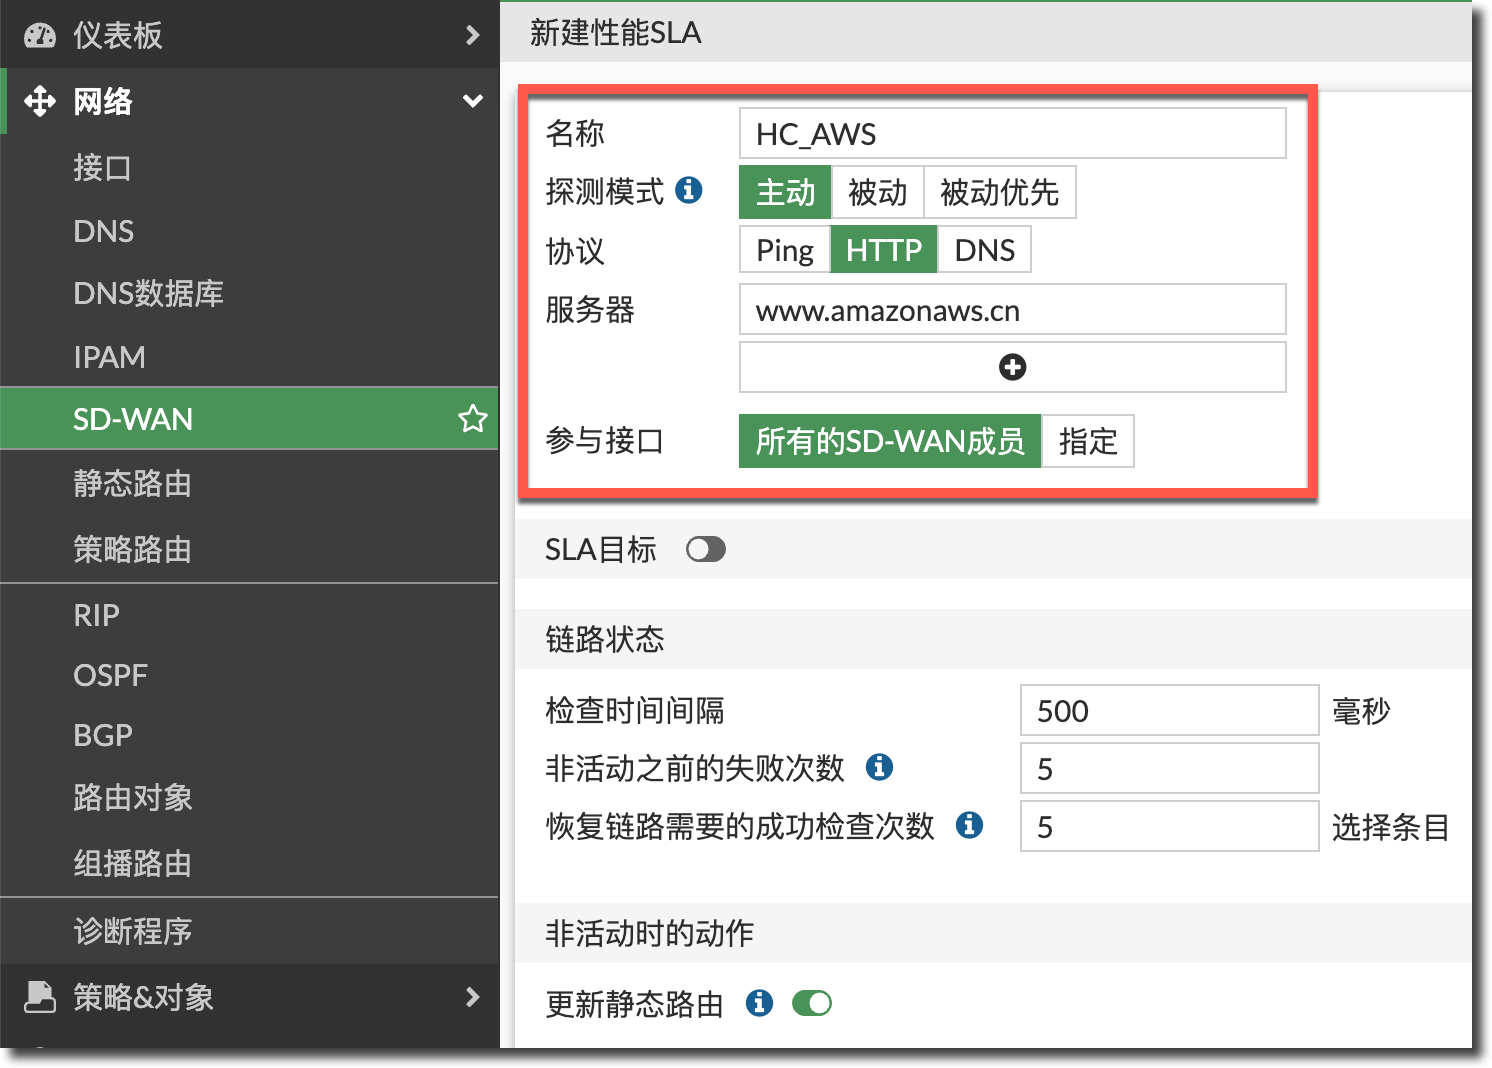Image resolution: width=1492 pixels, height=1068 pixels.
Task: Click the 检查时间间隔 input field
Action: coord(1168,711)
